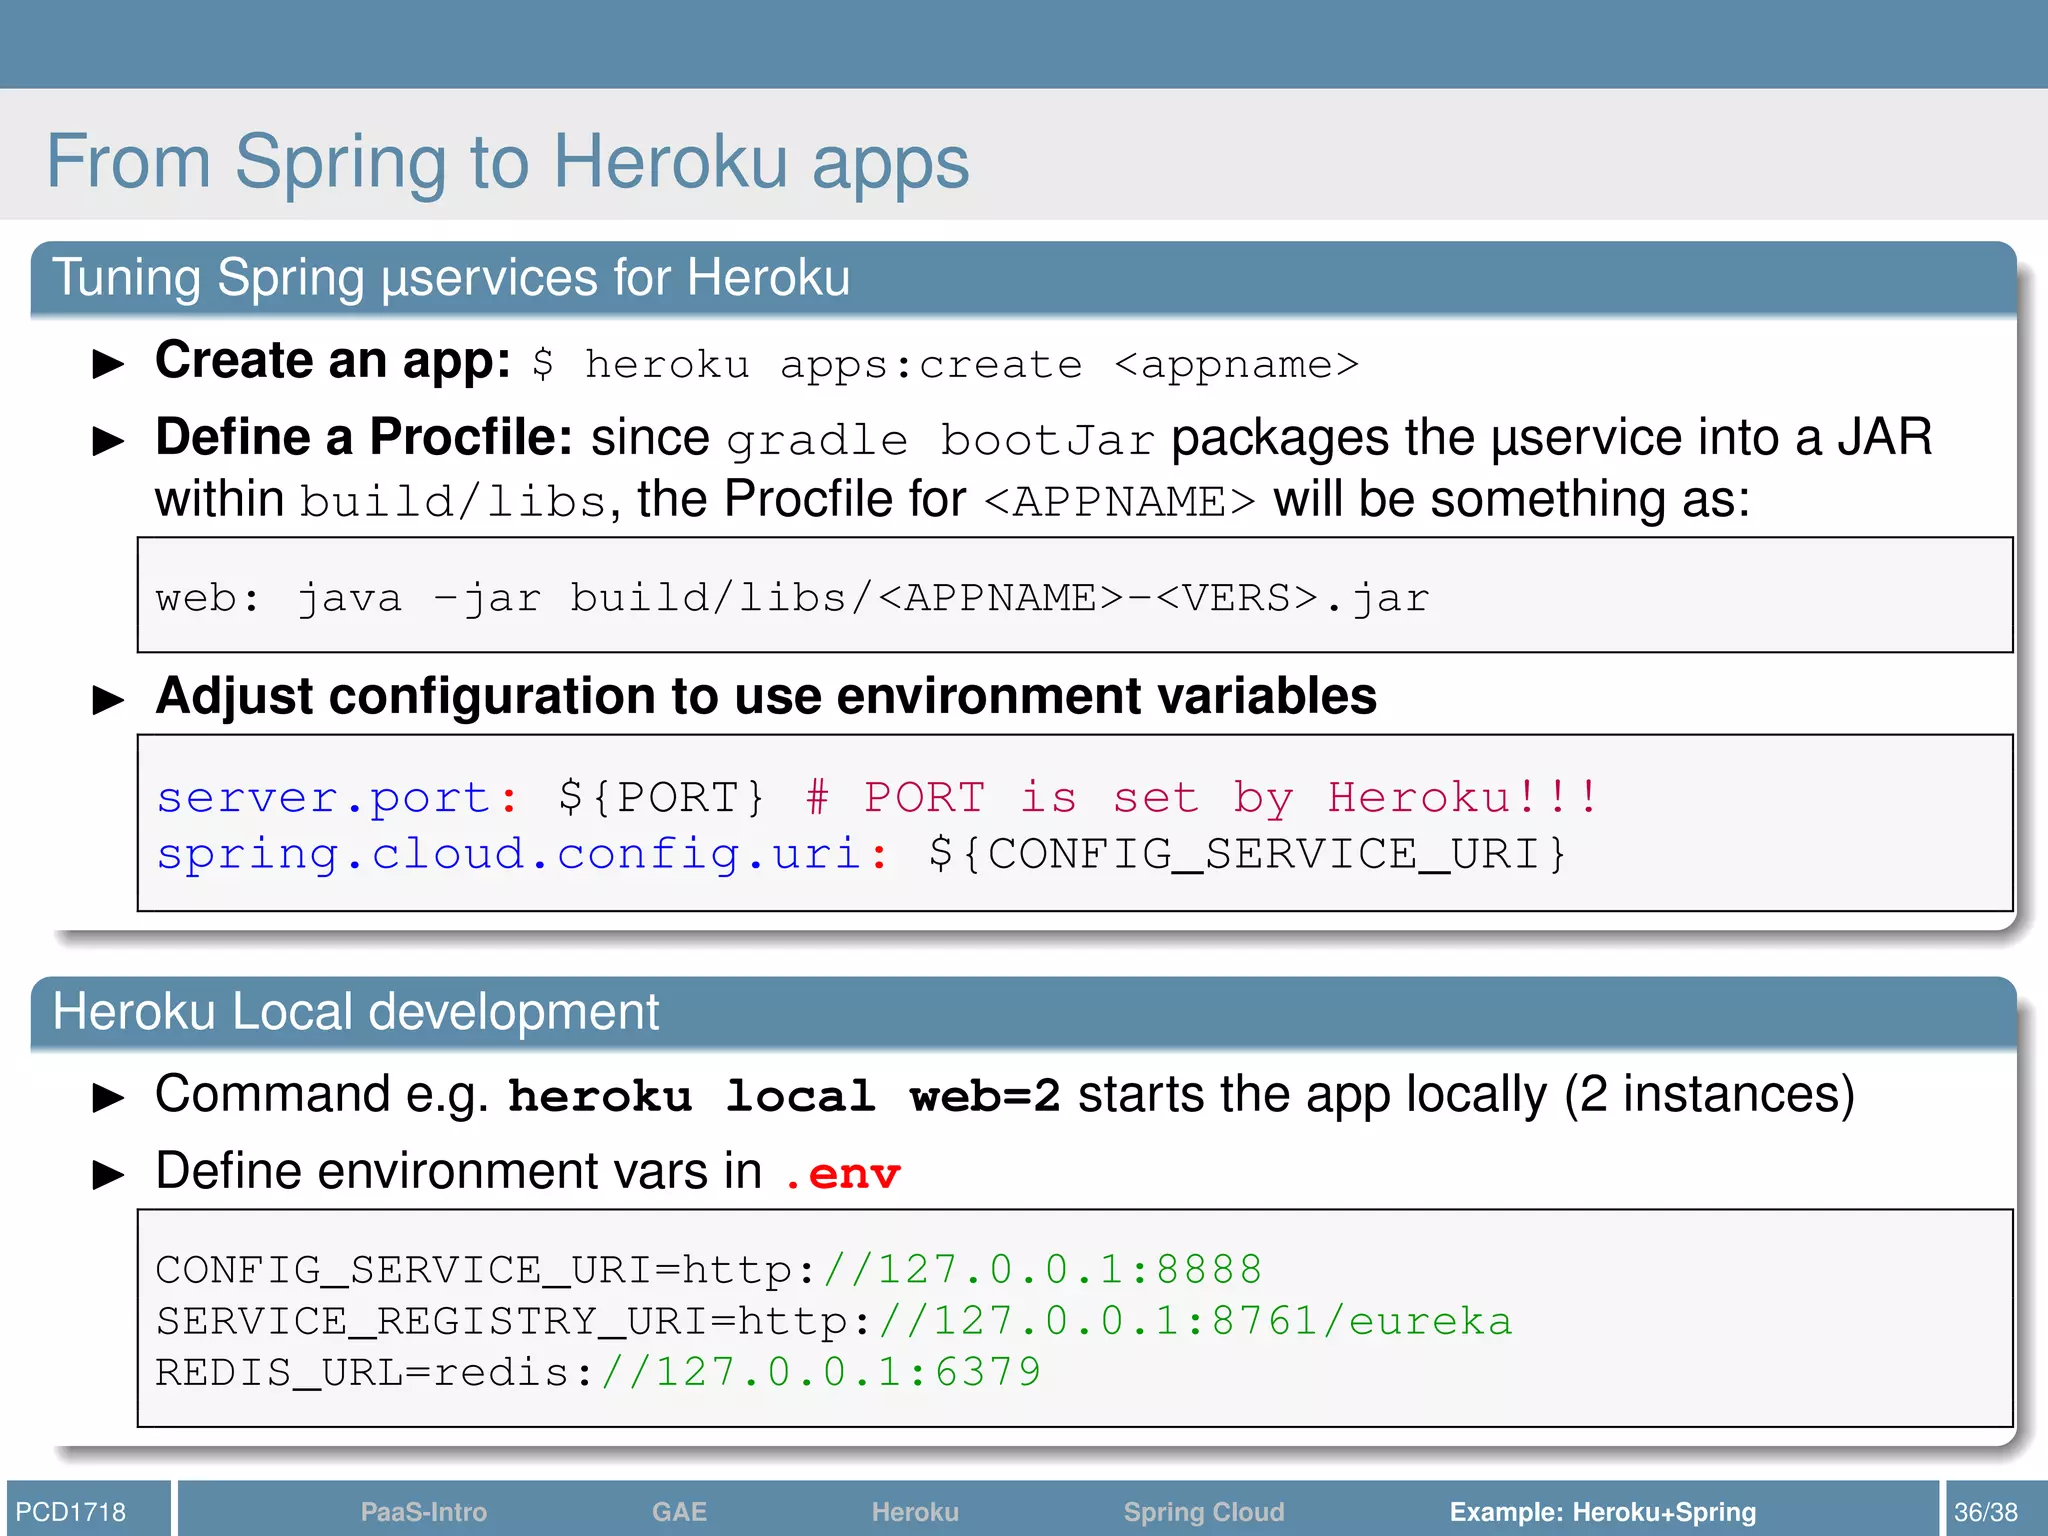Select the Example: Heroku+Spring footer section
The height and width of the screenshot is (1536, 2048).
[1603, 1511]
